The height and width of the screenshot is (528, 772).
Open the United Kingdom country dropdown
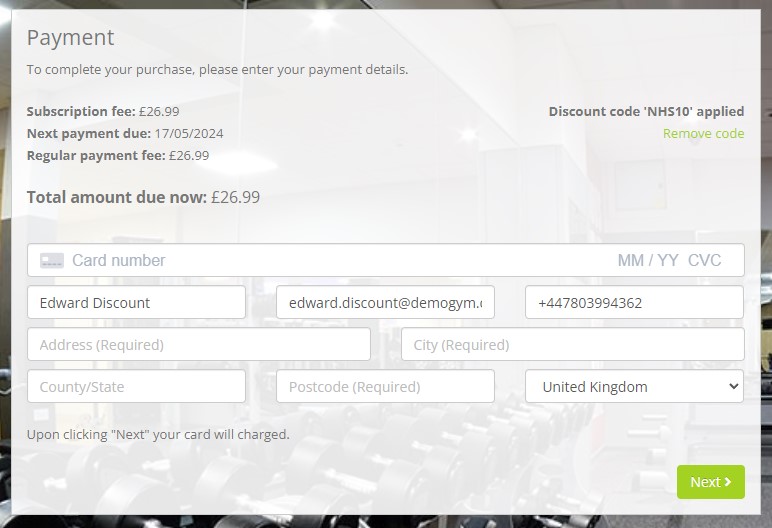(x=634, y=387)
